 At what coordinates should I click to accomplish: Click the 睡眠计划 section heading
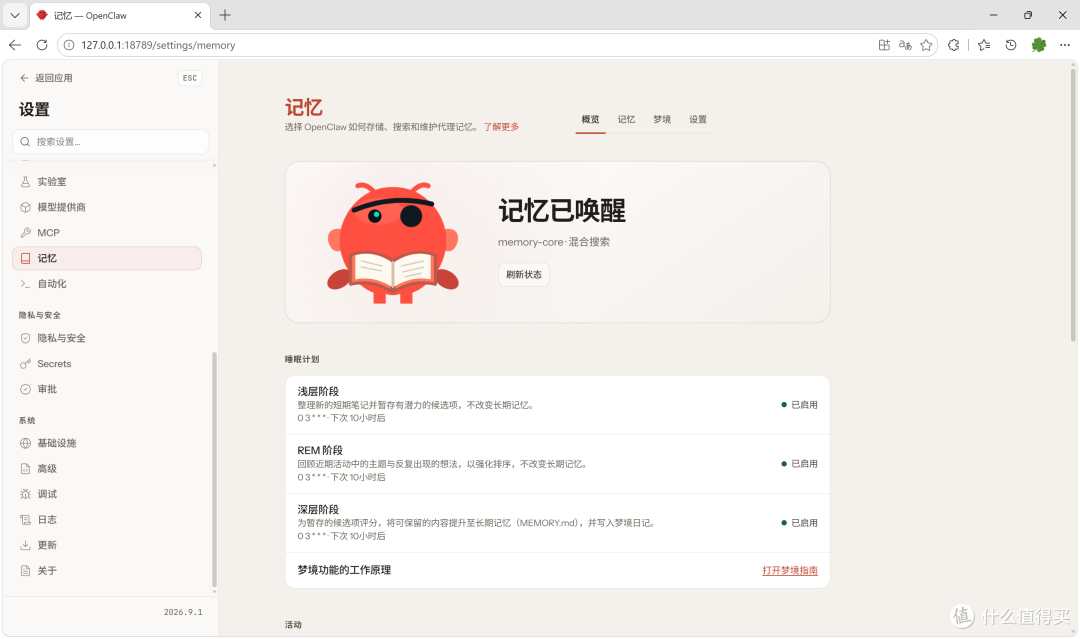click(302, 359)
